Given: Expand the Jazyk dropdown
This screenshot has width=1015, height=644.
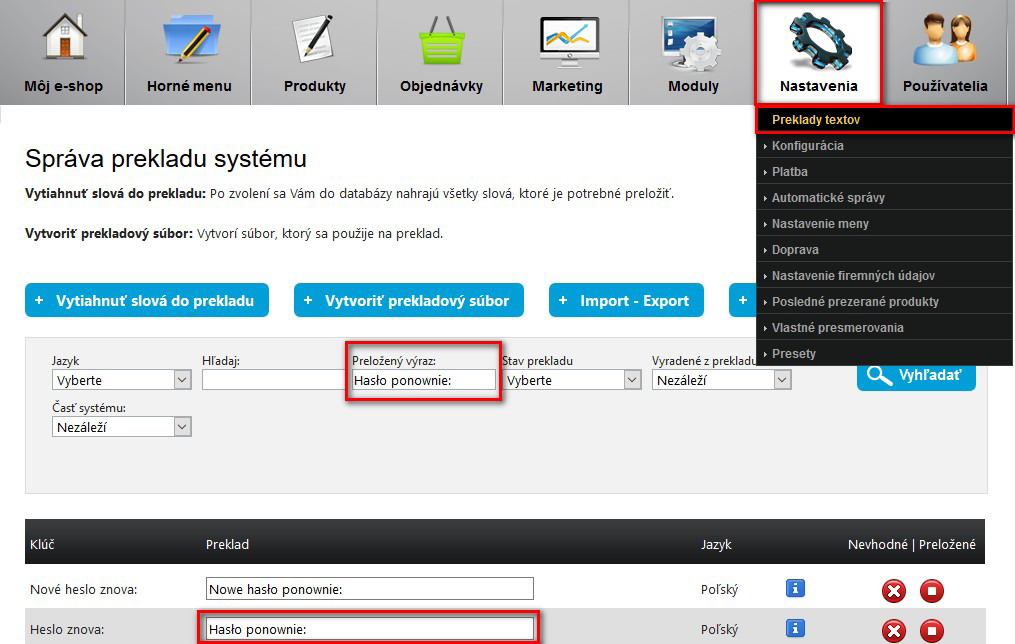Looking at the screenshot, I should coord(121,380).
